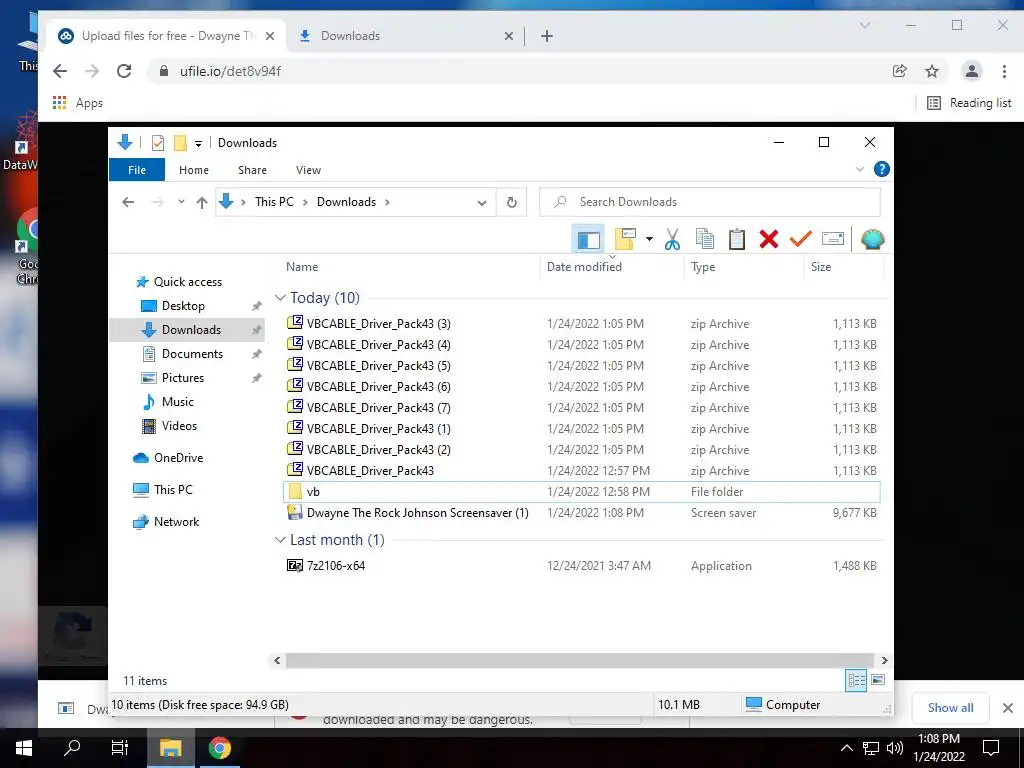Select Pictures in navigation pane
1024x768 pixels.
pos(183,378)
